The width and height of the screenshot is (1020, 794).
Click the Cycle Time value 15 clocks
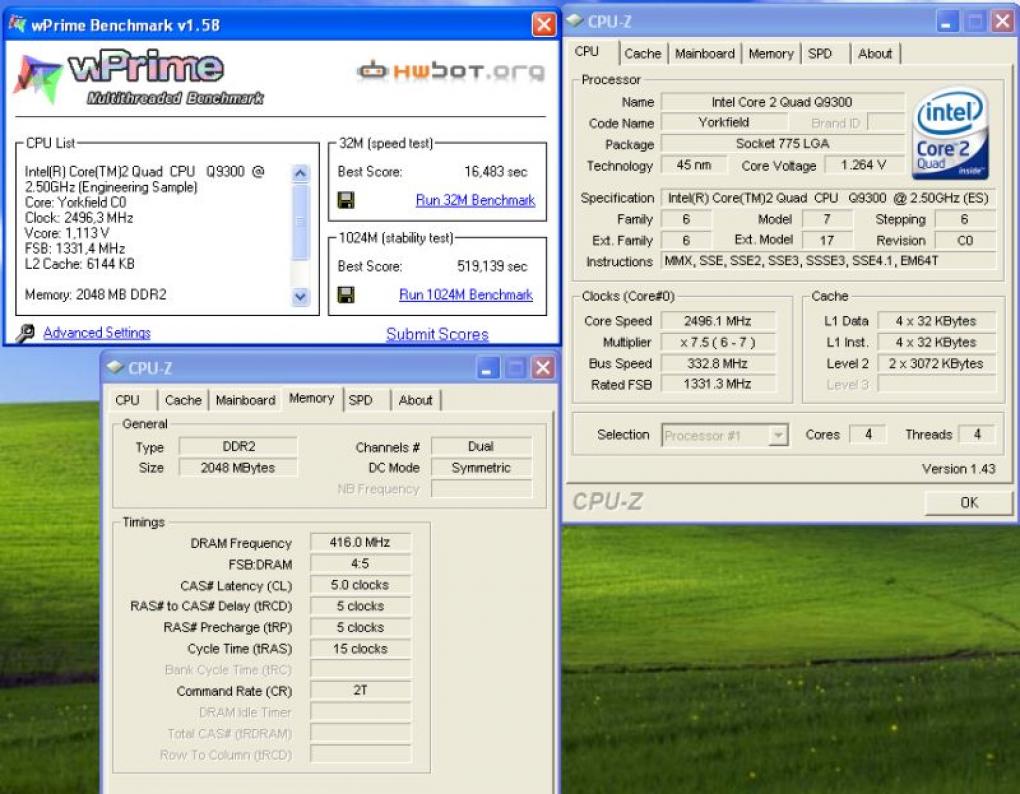click(x=360, y=648)
